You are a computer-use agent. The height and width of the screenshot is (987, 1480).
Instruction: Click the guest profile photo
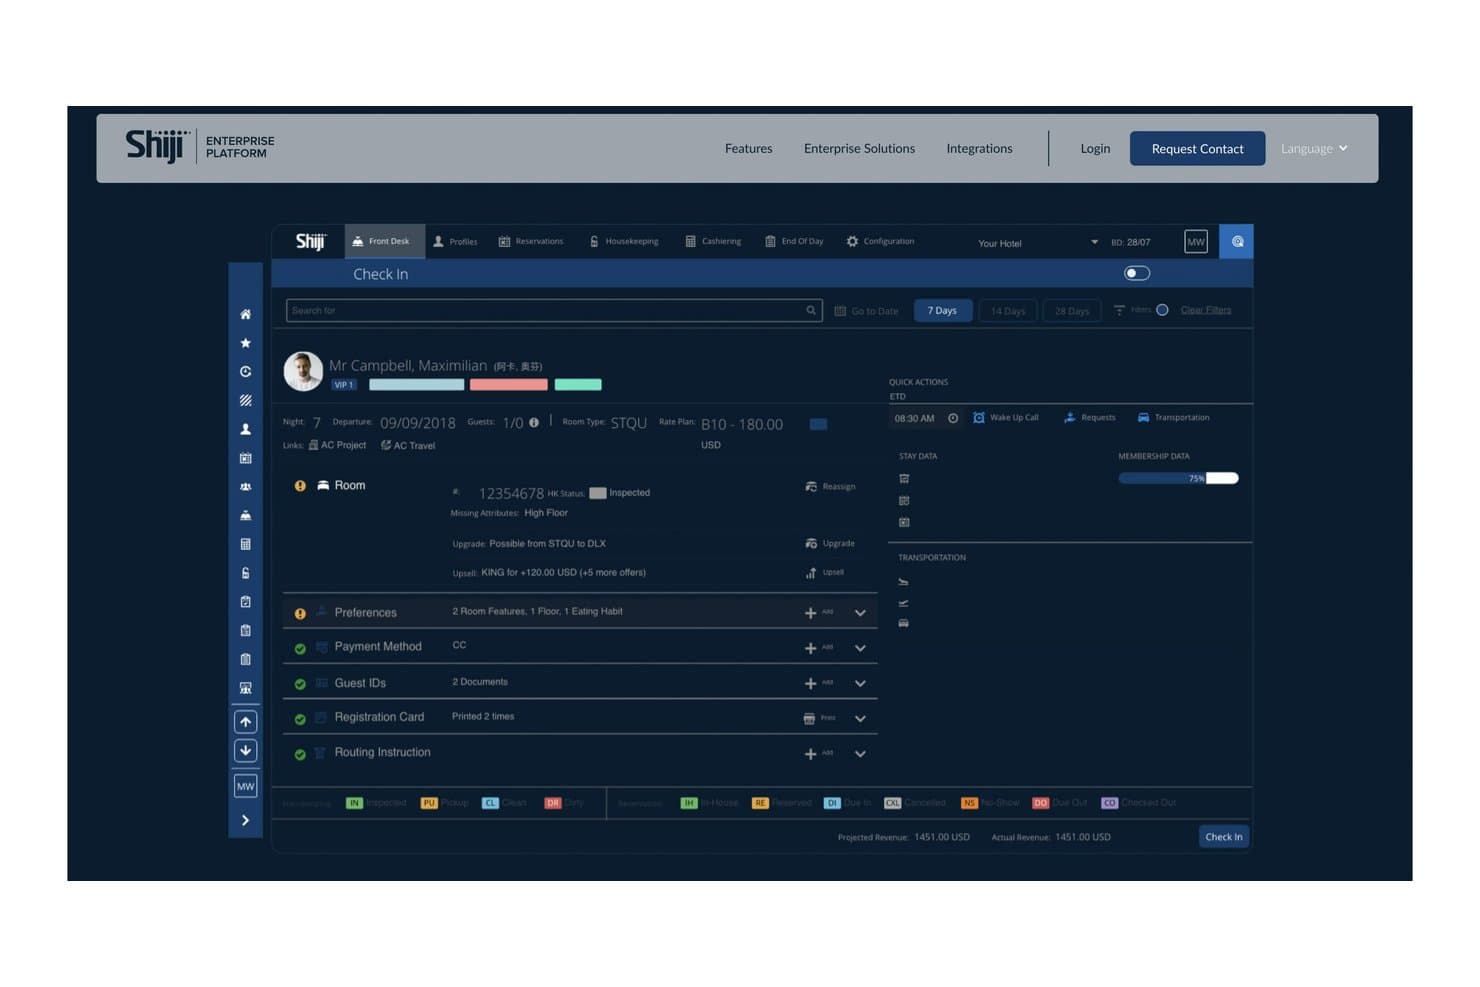click(303, 371)
